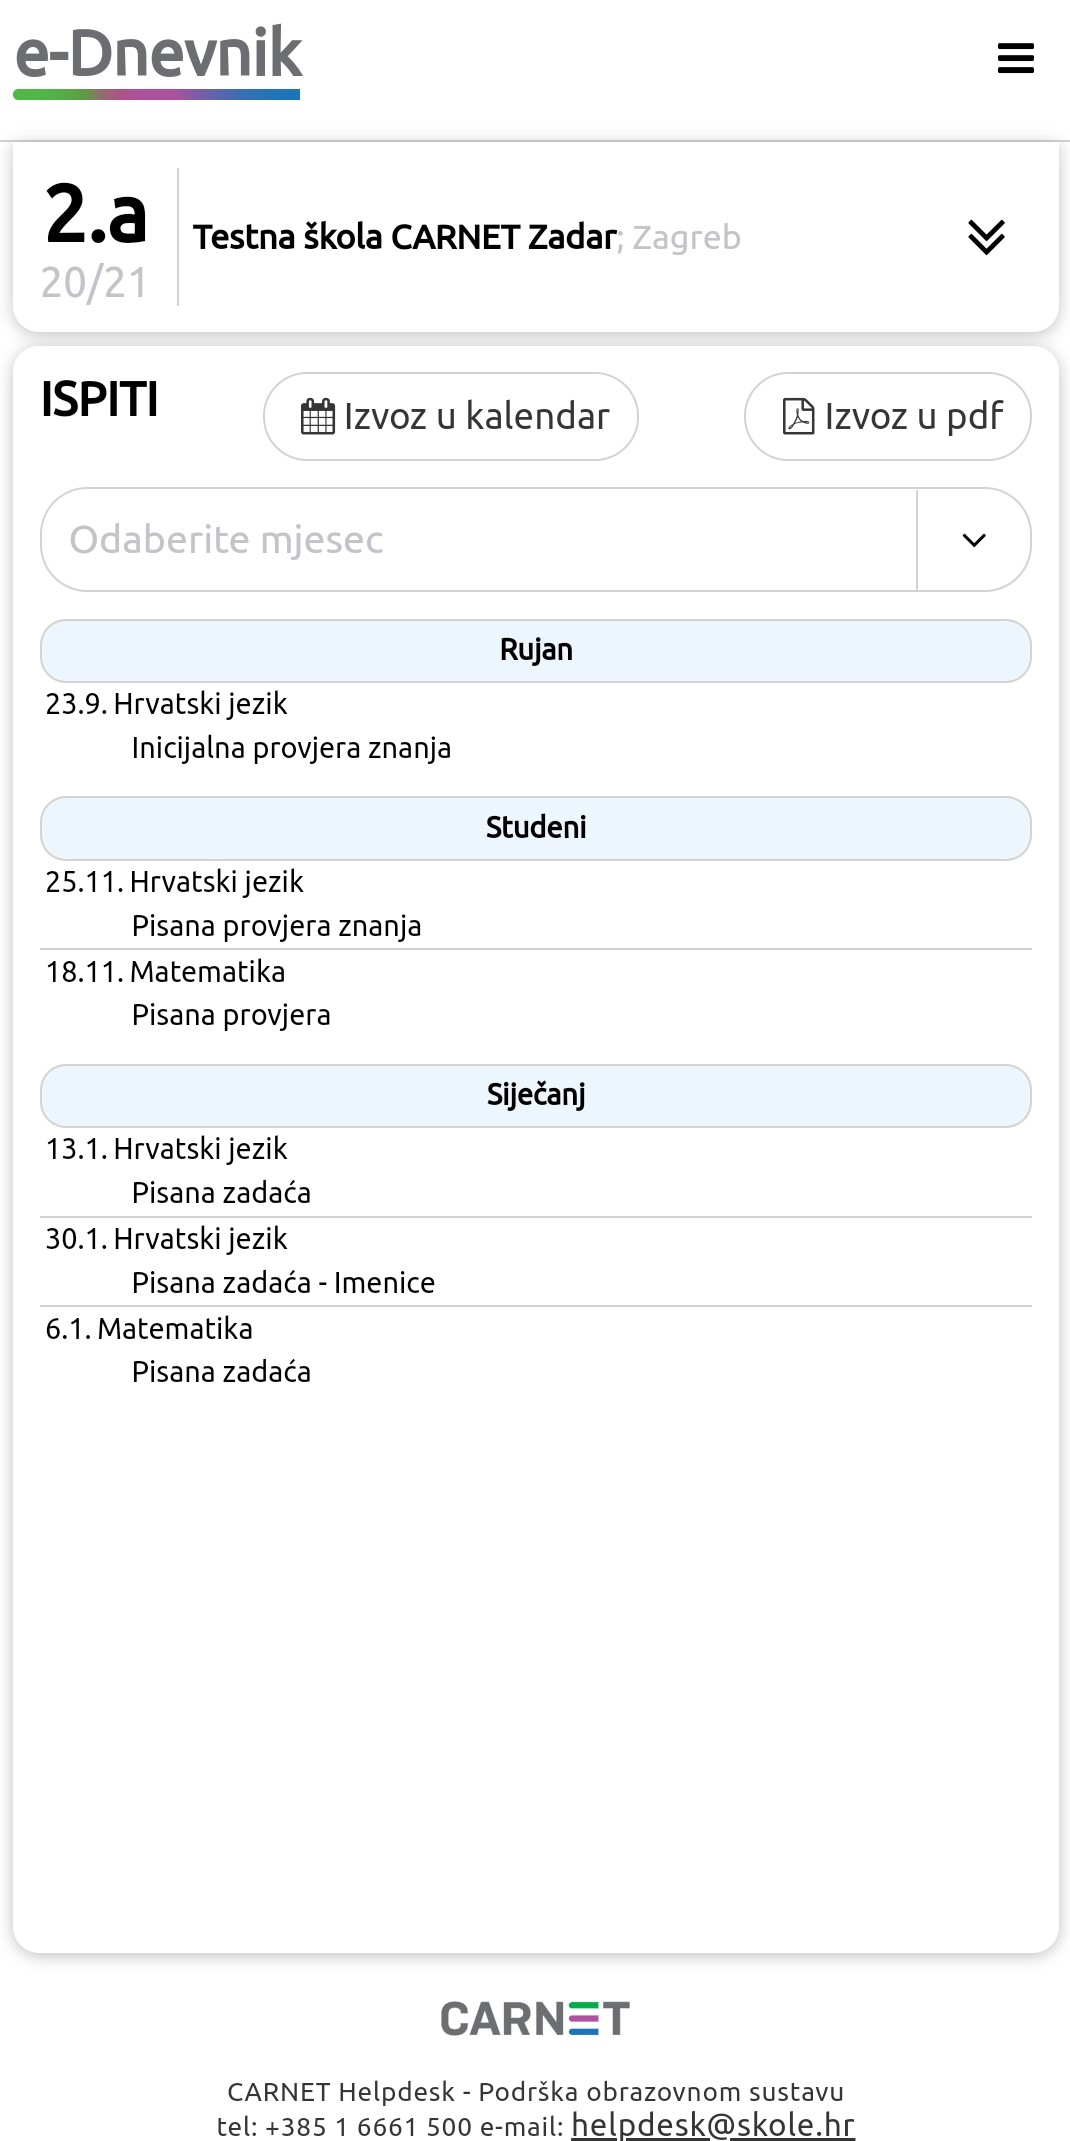Select the Studeni month header

click(535, 828)
